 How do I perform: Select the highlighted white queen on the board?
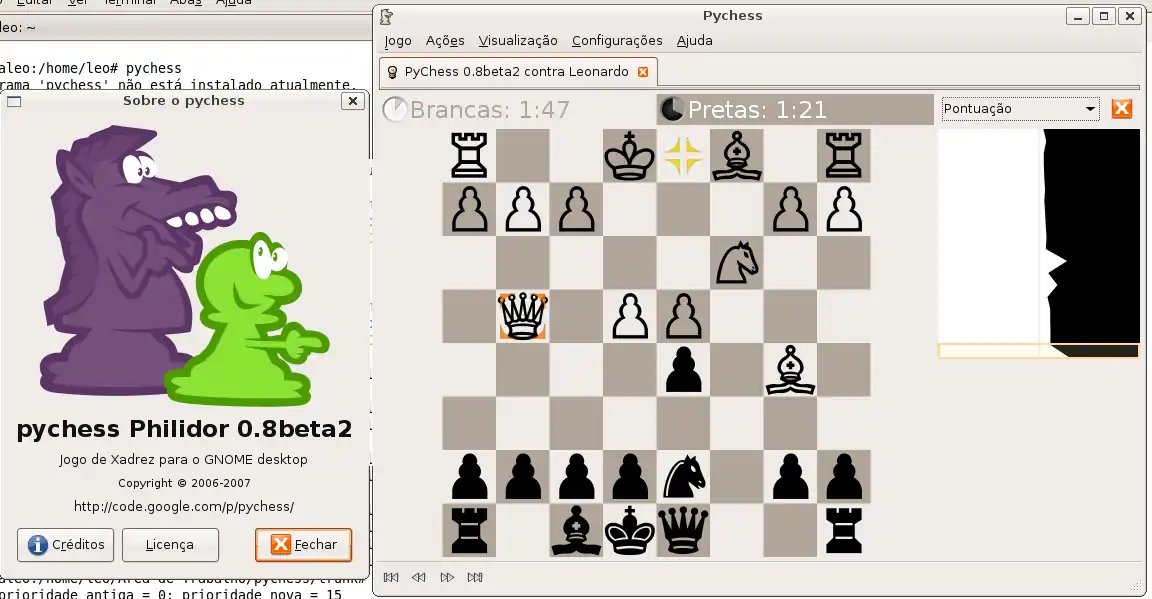tap(522, 316)
